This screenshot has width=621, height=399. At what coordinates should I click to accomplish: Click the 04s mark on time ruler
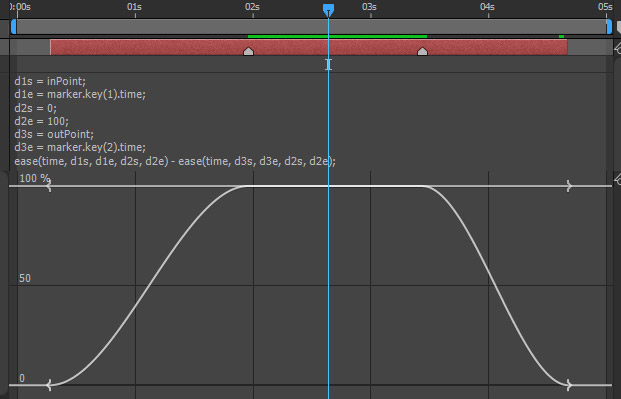pyautogui.click(x=487, y=7)
